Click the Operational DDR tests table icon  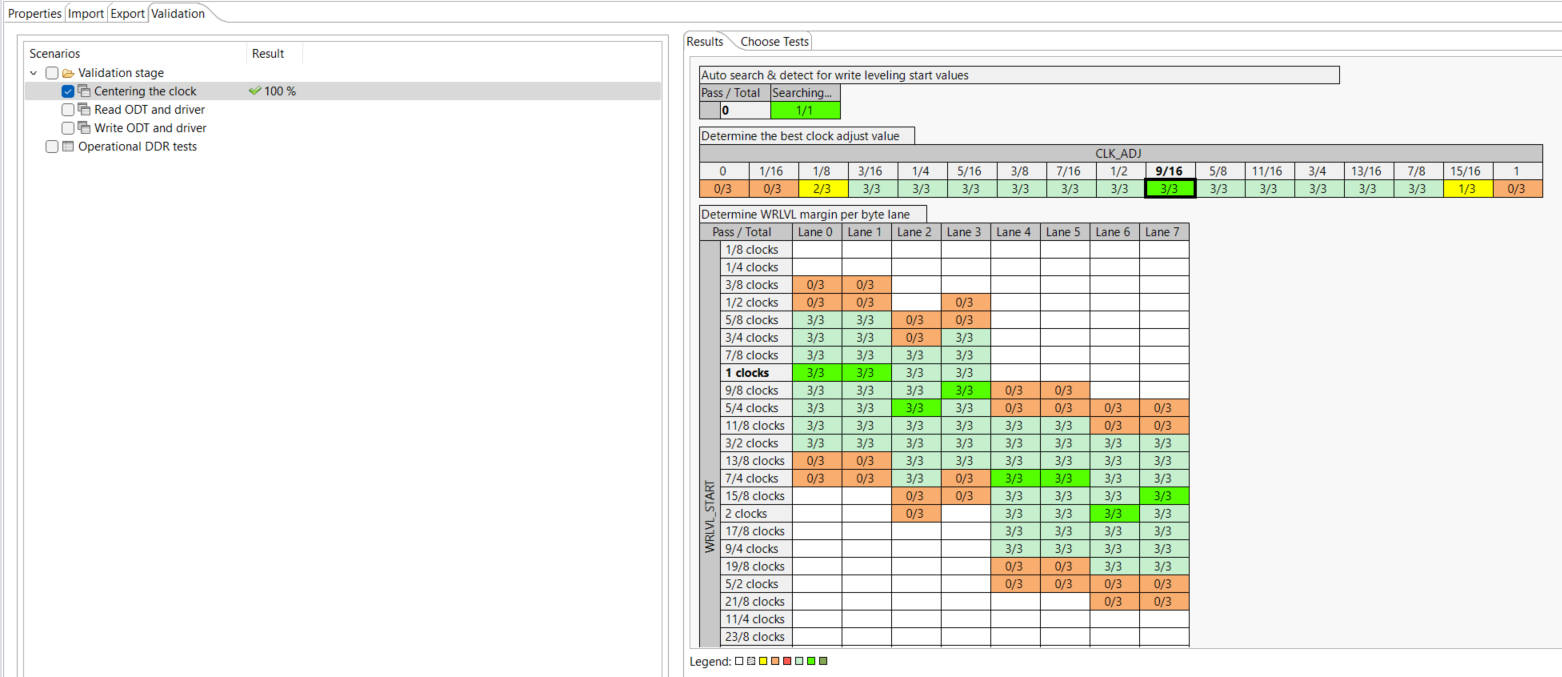(67, 146)
